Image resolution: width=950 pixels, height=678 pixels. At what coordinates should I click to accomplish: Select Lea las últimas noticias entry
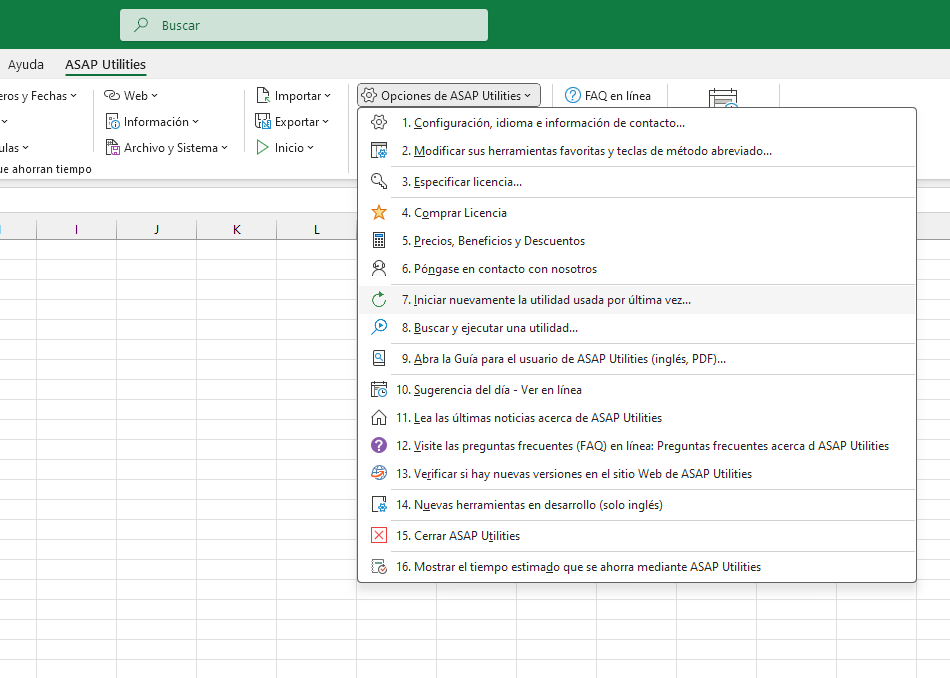[x=637, y=417]
